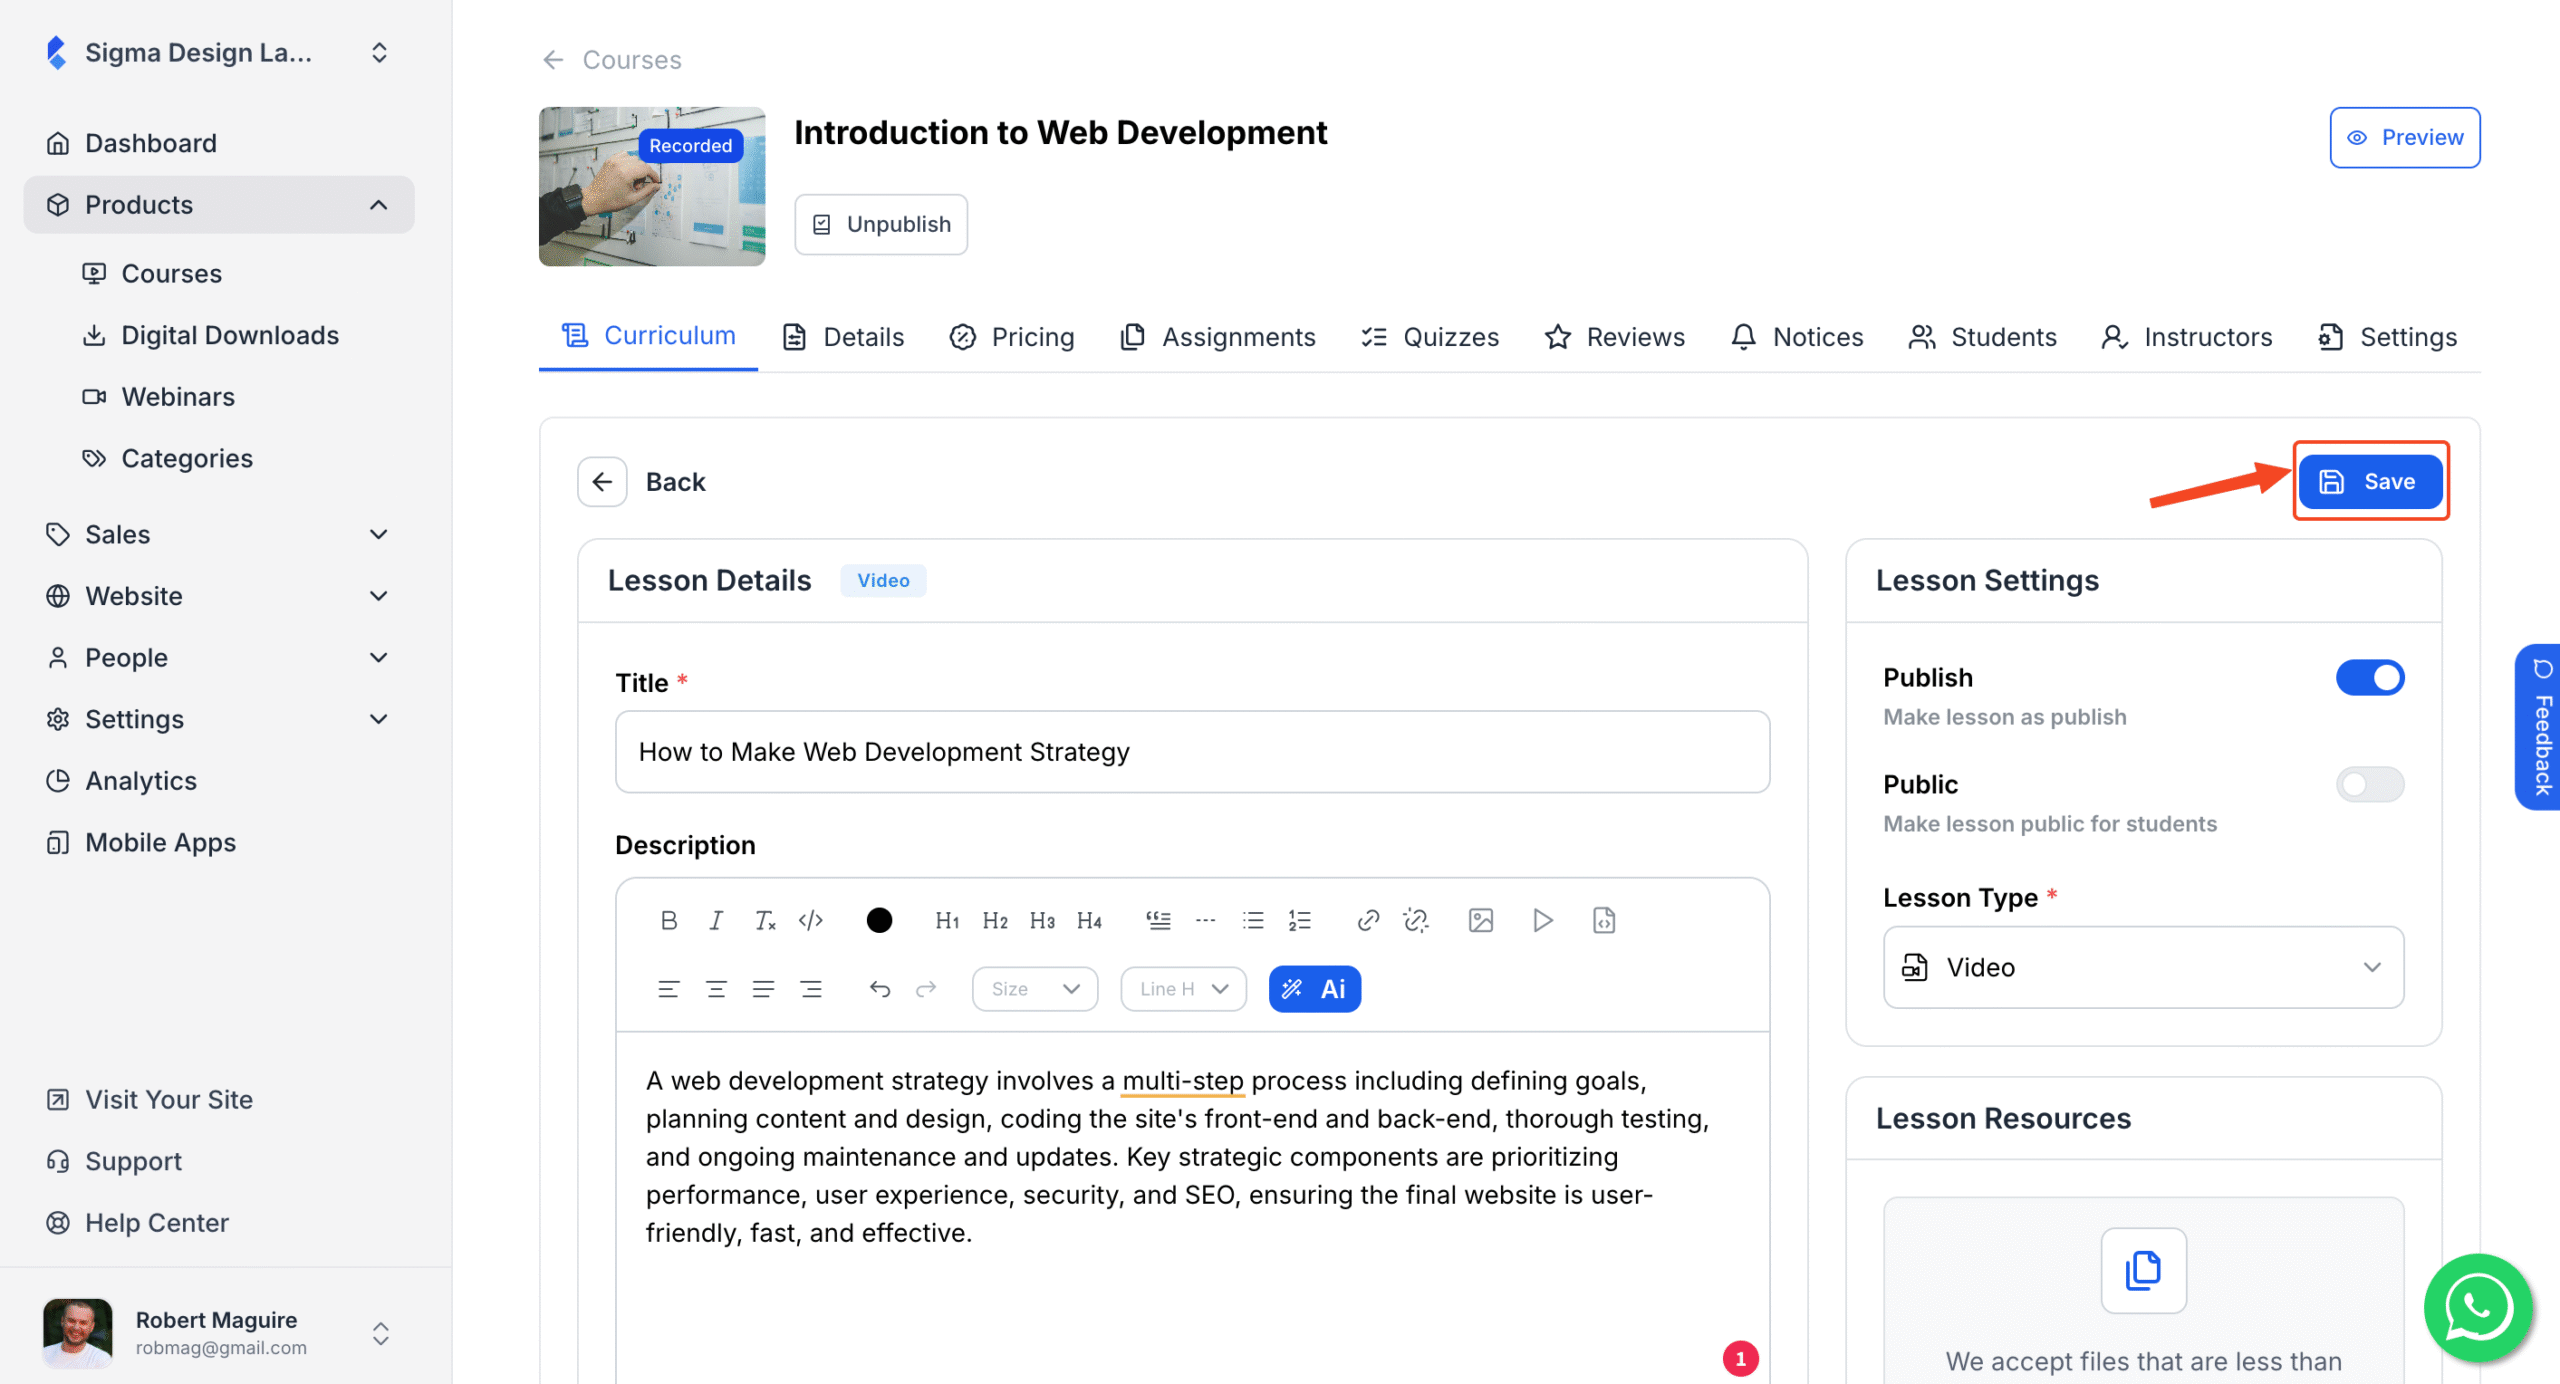Toggle bold formatting in the description editor
This screenshot has width=2560, height=1384.
click(x=669, y=920)
